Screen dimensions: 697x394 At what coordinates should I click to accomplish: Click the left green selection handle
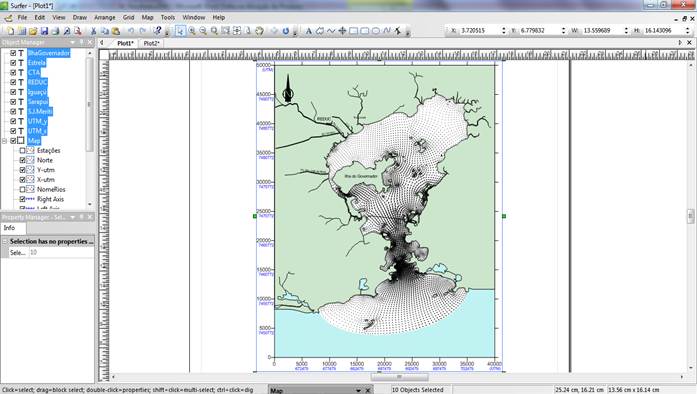point(255,216)
